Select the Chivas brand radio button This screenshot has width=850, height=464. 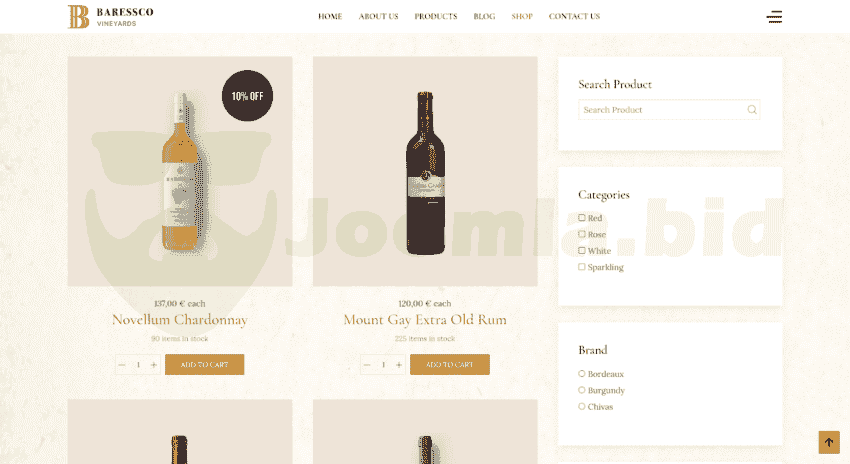click(x=582, y=406)
